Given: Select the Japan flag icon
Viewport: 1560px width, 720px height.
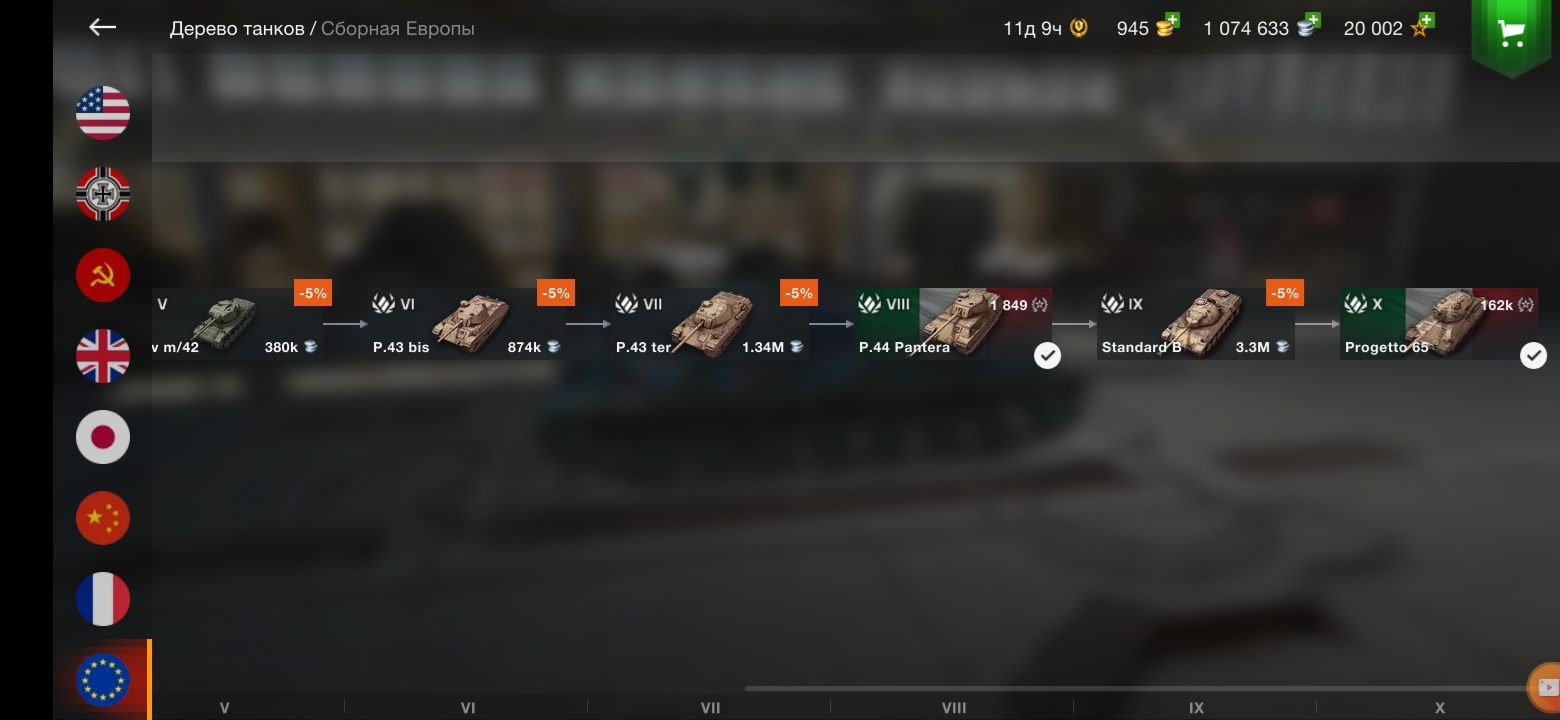Looking at the screenshot, I should (x=103, y=437).
